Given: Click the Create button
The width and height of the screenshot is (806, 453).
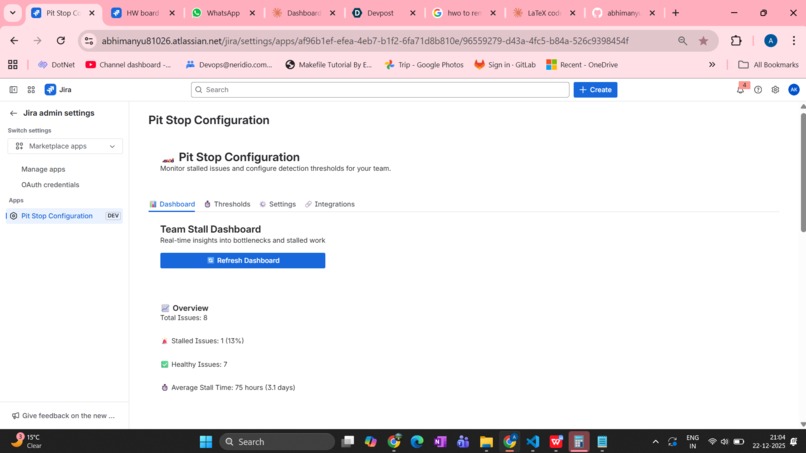Looking at the screenshot, I should tap(595, 89).
